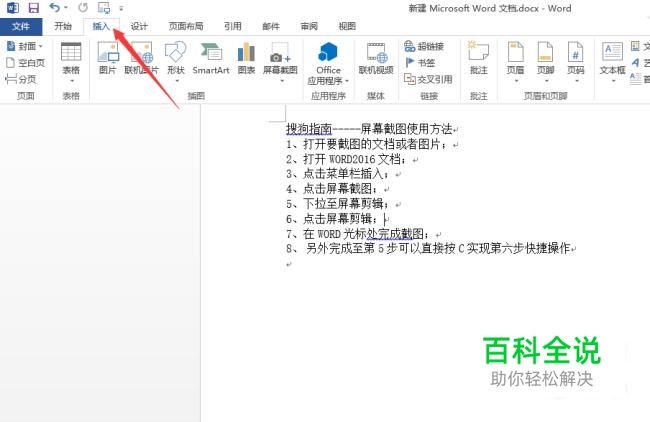Click the line '5、下拉至屏幕剪辑'
Viewport: 650px width, 422px height.
337,204
